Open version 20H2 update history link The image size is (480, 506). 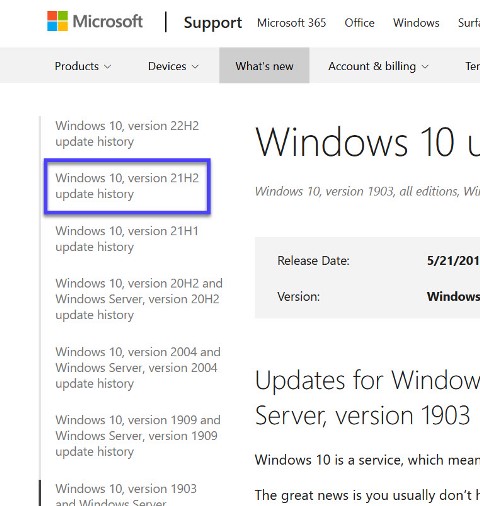point(139,299)
